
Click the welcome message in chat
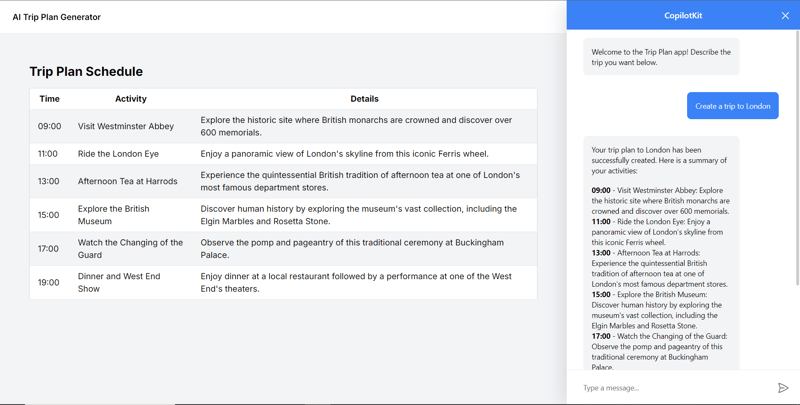661,57
